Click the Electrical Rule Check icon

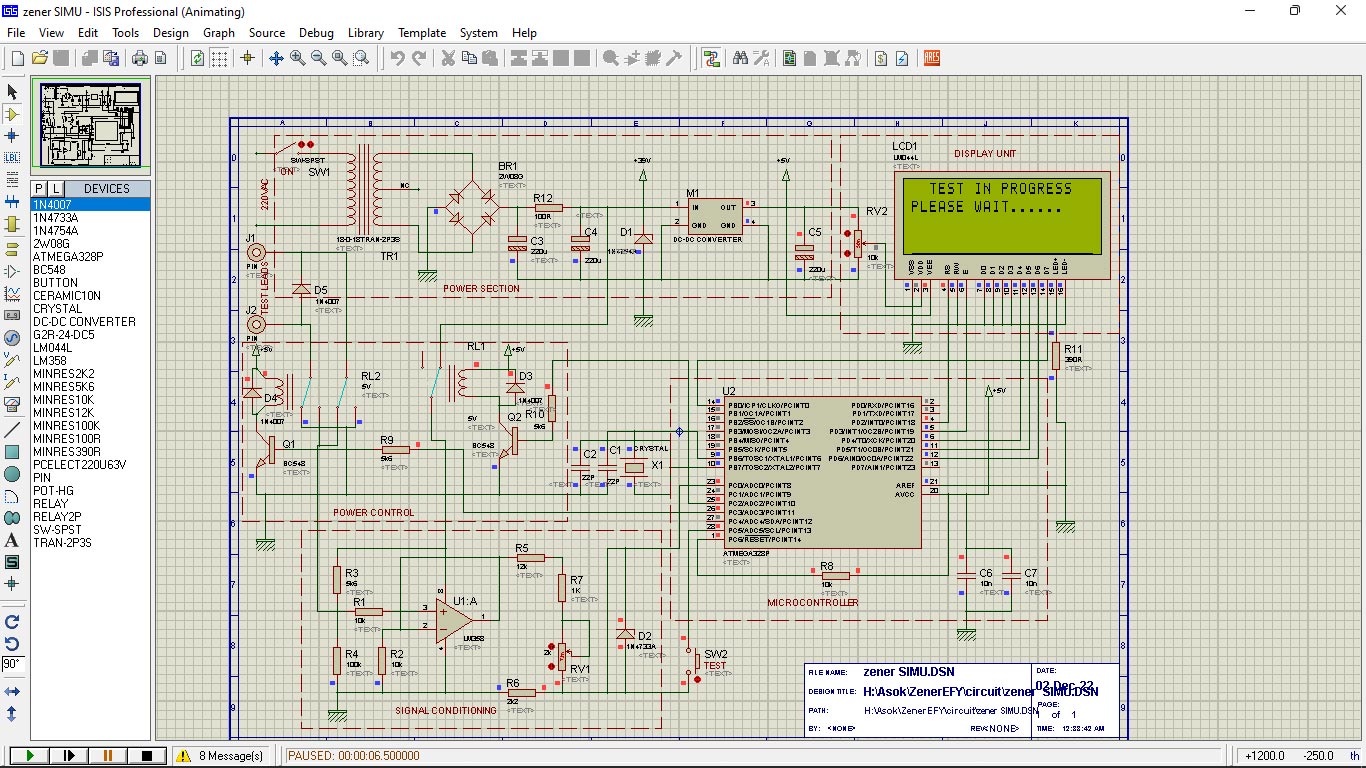click(902, 58)
